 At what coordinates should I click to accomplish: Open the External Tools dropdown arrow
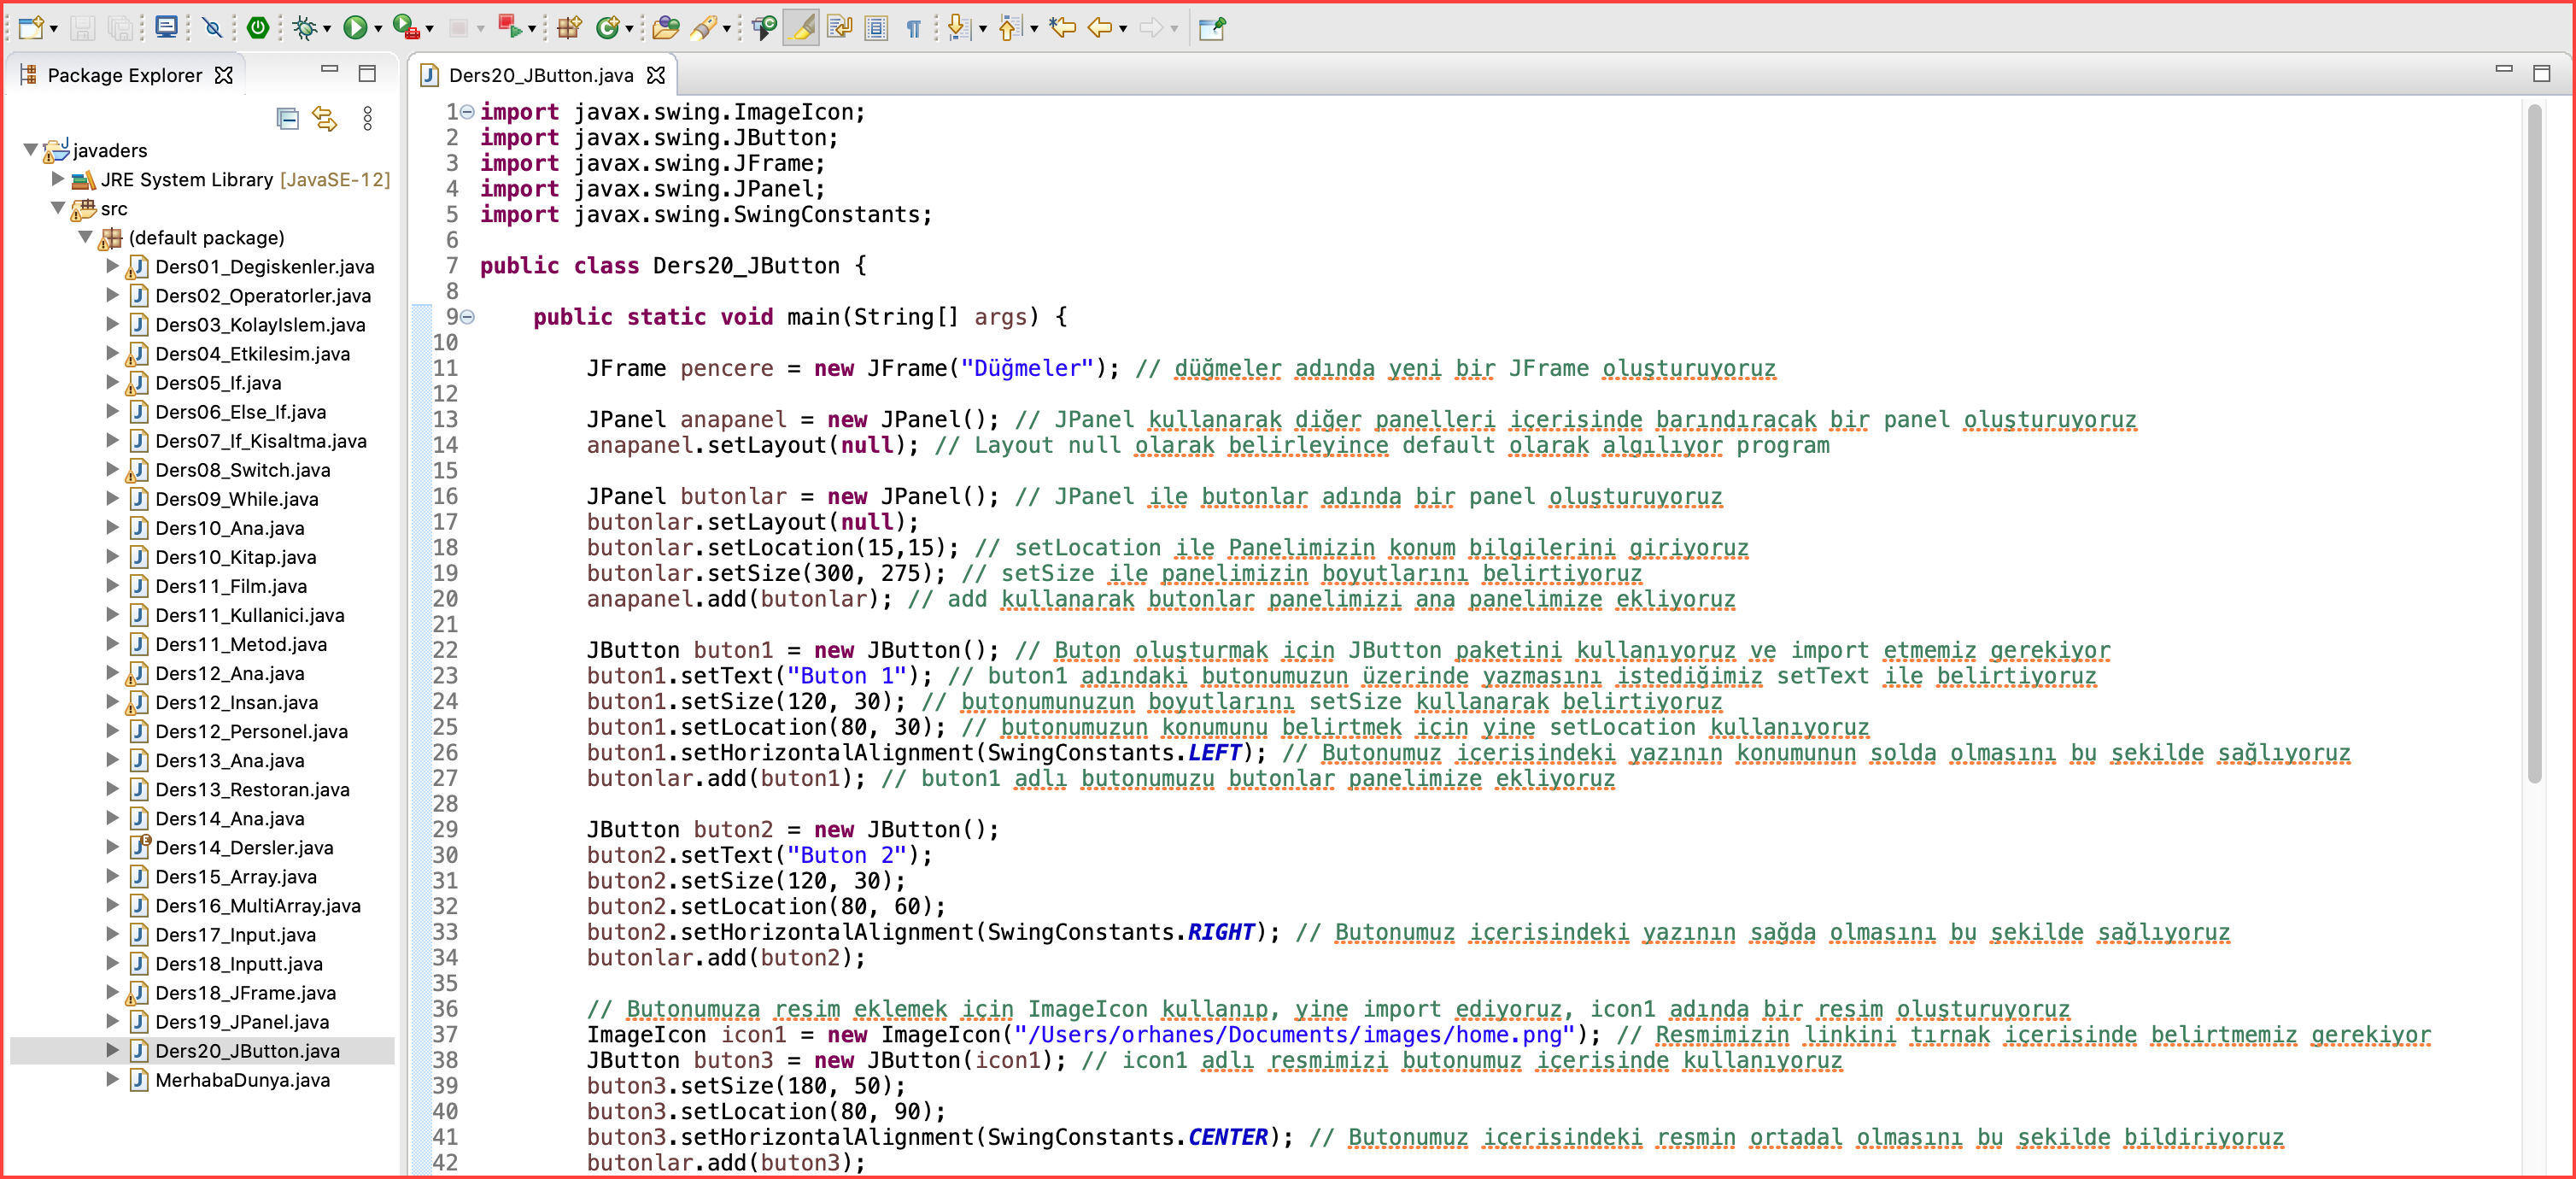(x=430, y=30)
